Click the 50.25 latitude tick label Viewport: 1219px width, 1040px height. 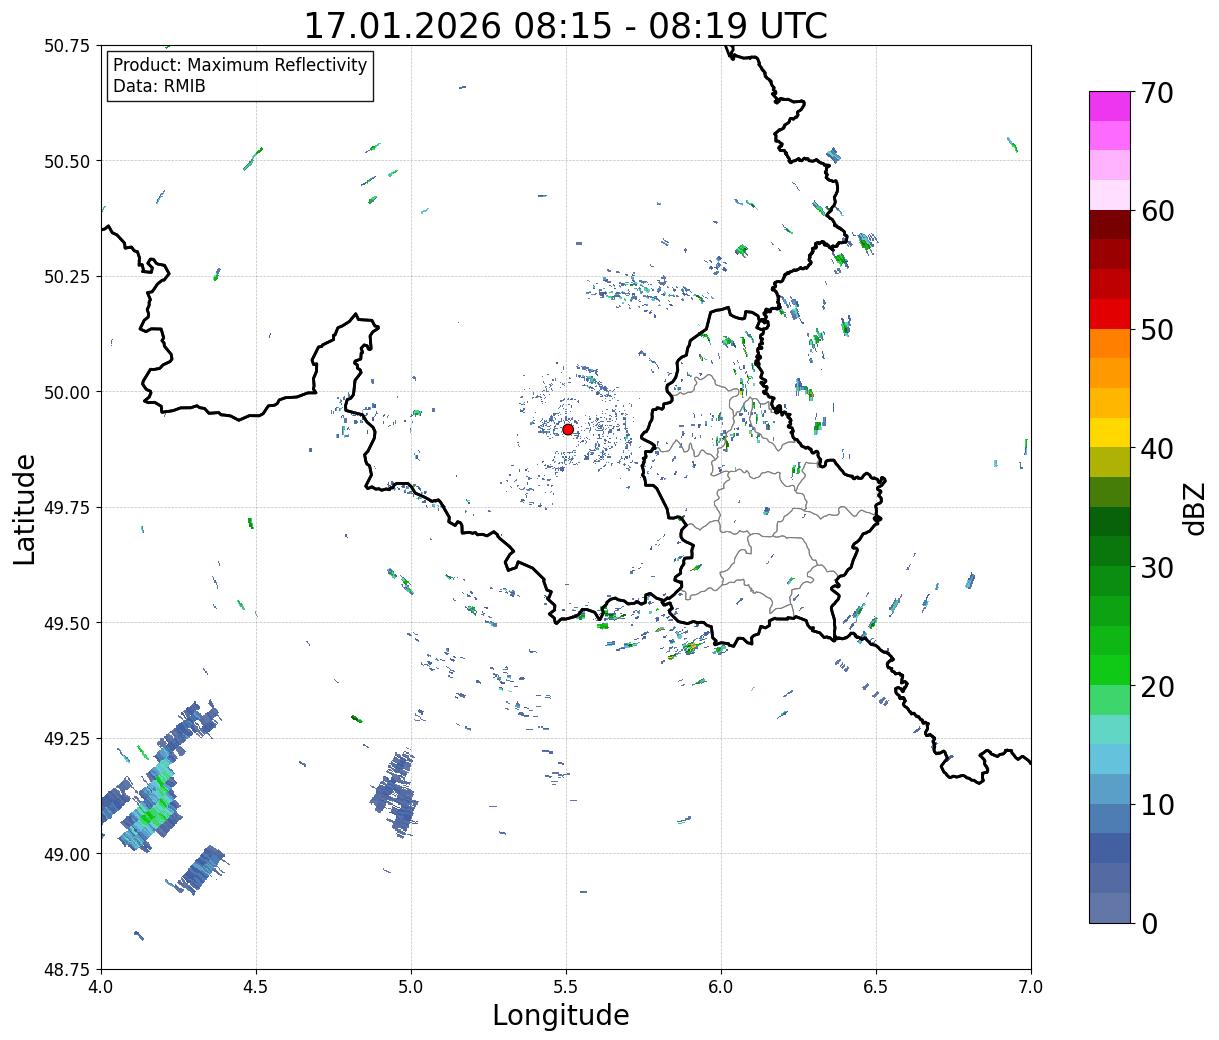click(67, 277)
